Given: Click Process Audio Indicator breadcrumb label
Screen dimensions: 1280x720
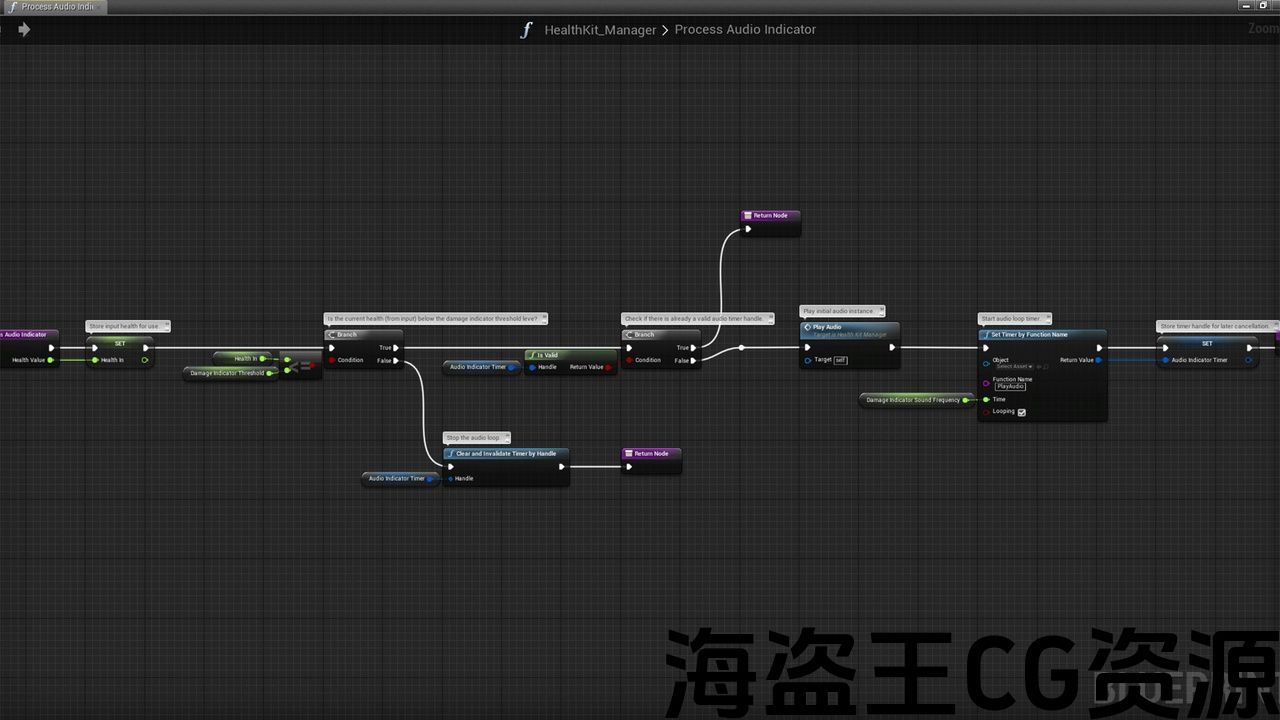Looking at the screenshot, I should coord(745,30).
